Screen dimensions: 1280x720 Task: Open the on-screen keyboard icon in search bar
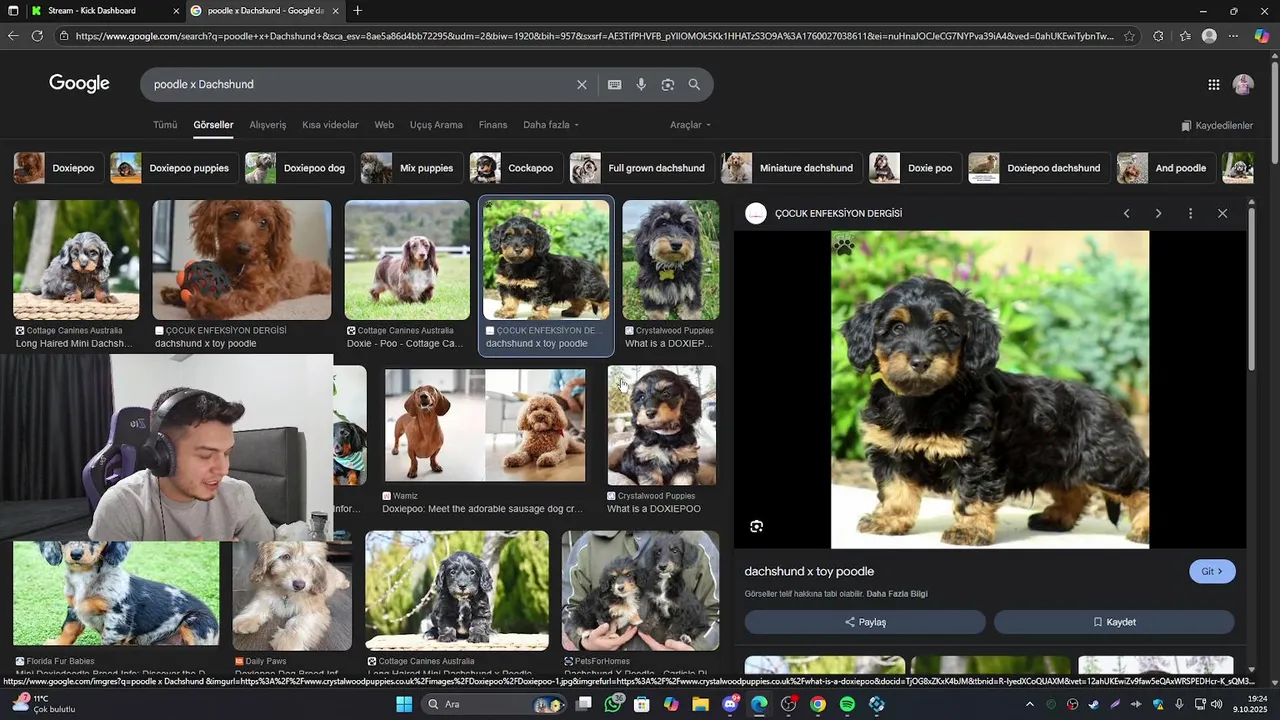[x=614, y=85]
